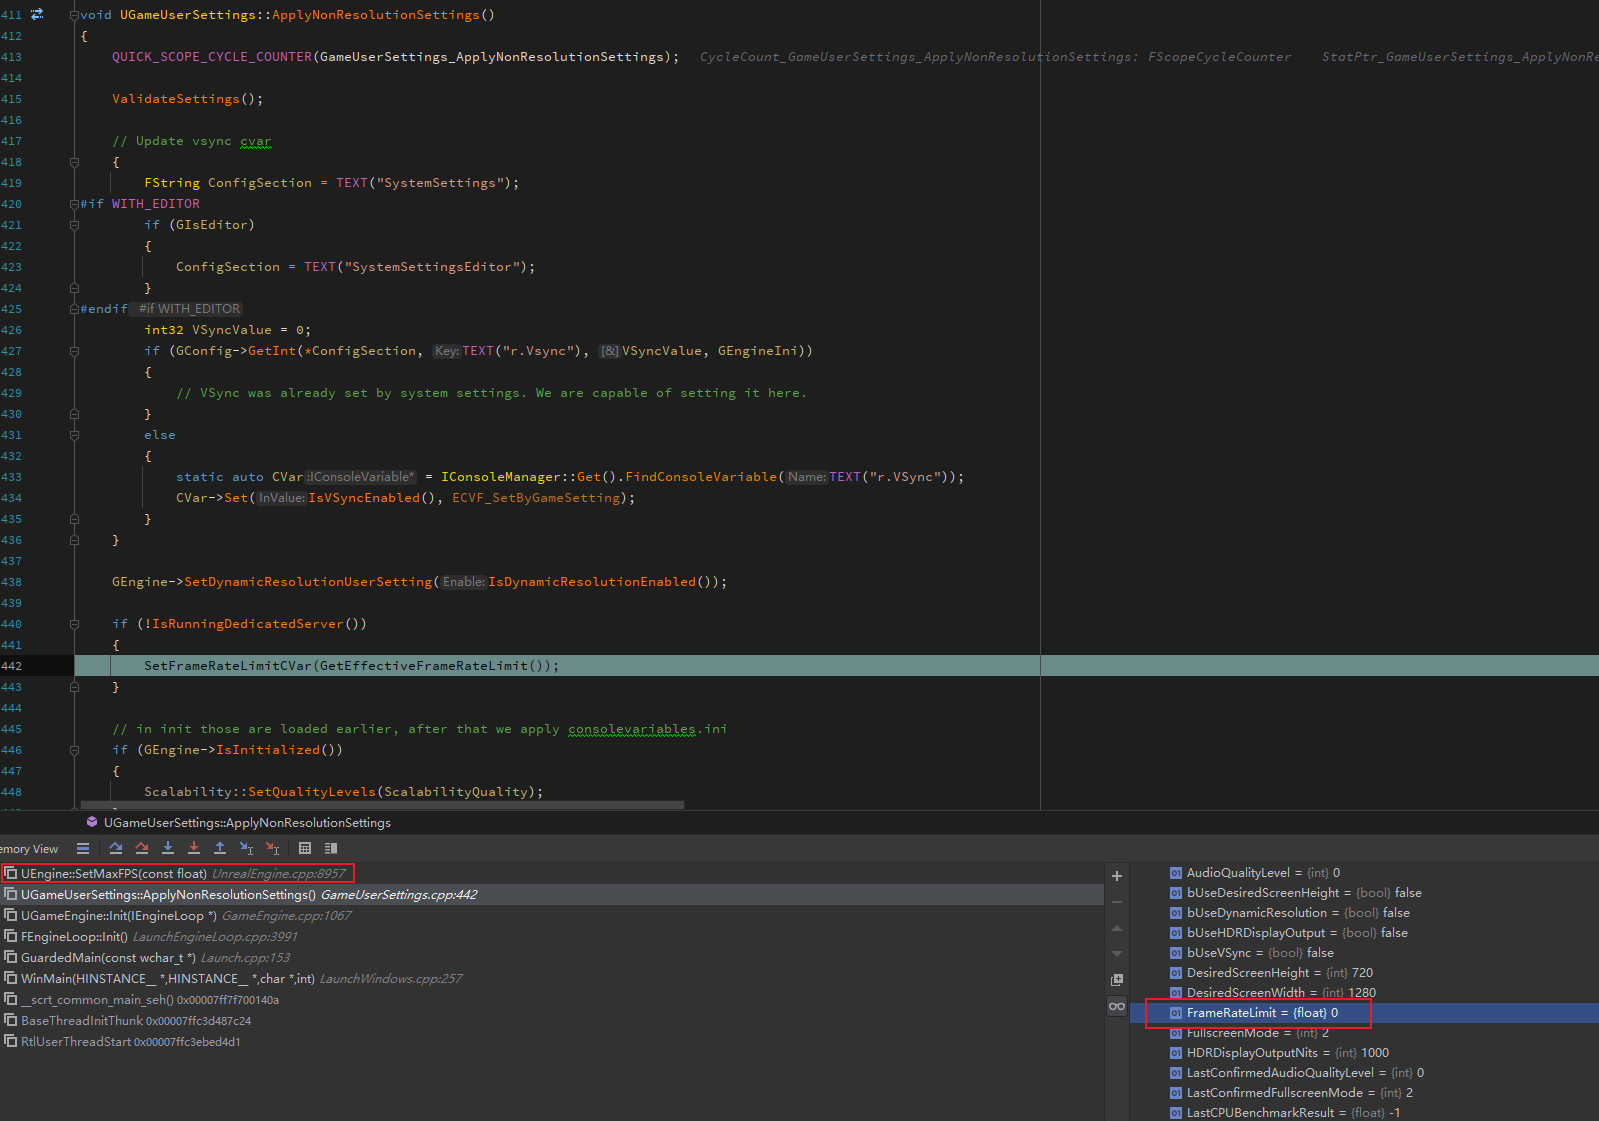Select the FrameRateLimit variable row
Viewport: 1599px width, 1121px height.
[1364, 1013]
